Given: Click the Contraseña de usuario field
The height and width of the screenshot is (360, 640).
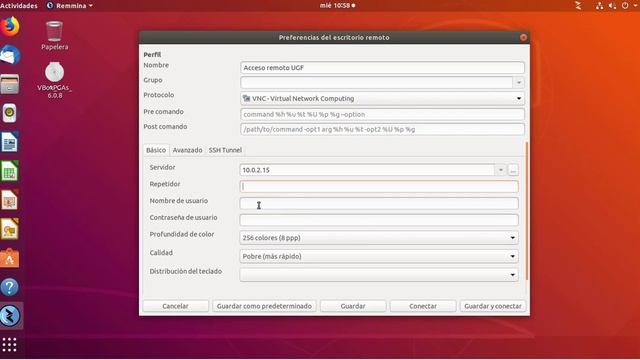Looking at the screenshot, I should (x=379, y=220).
